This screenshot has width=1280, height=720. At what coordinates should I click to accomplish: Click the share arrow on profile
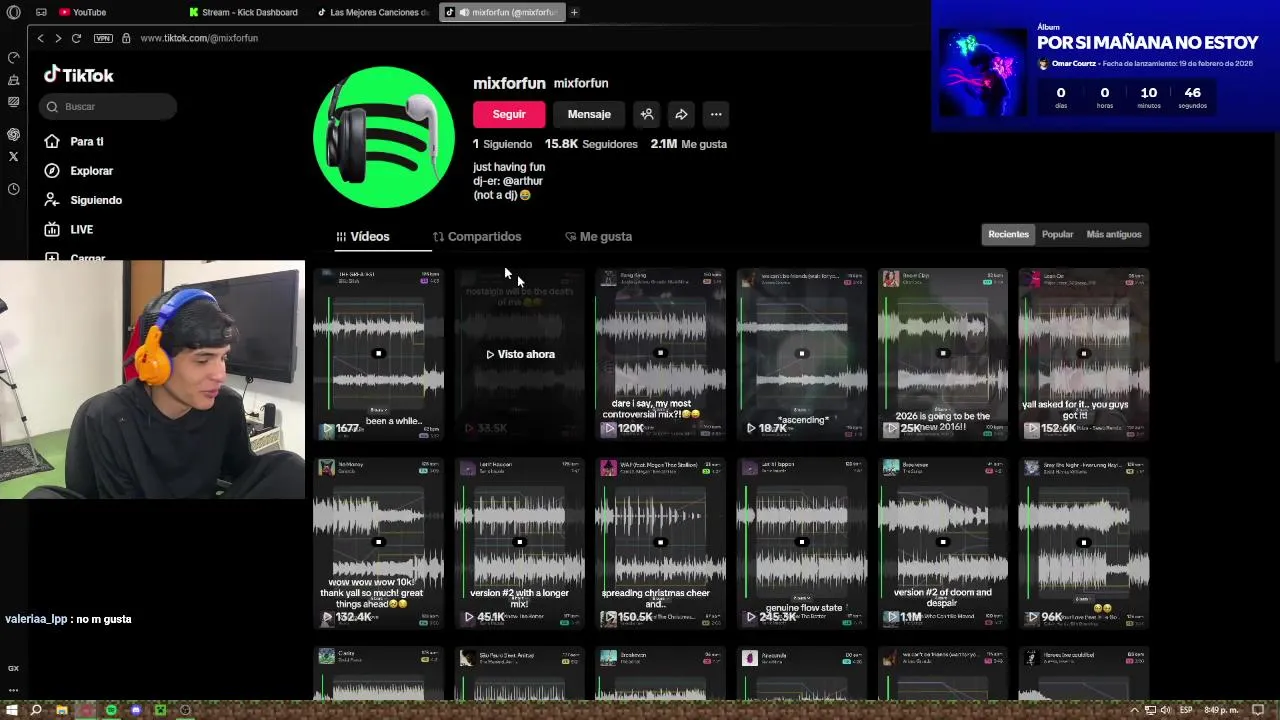click(x=681, y=114)
